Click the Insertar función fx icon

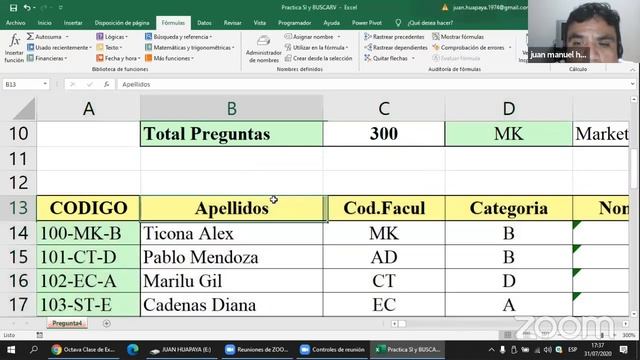pos(14,47)
